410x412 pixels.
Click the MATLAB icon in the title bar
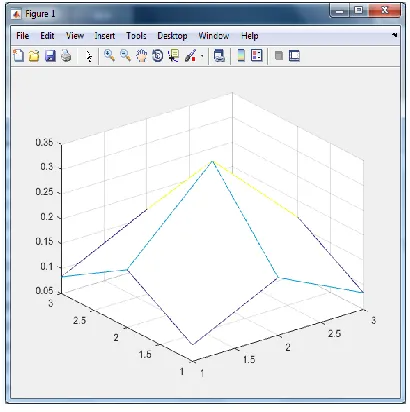pos(16,14)
